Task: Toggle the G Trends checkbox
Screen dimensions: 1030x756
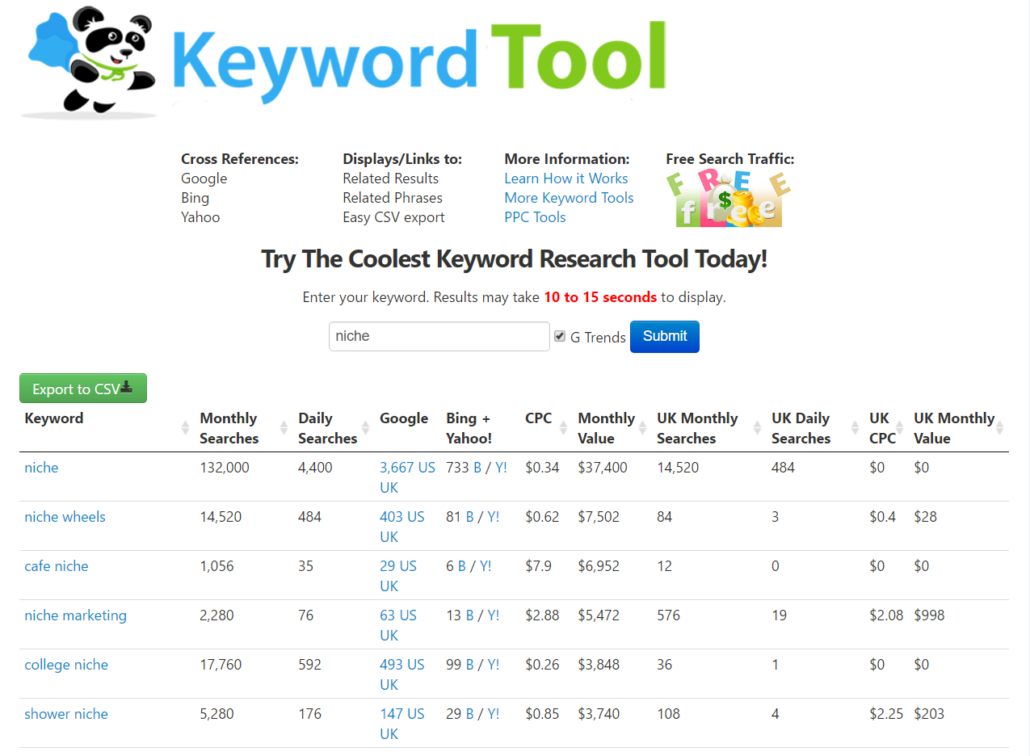Action: point(560,336)
